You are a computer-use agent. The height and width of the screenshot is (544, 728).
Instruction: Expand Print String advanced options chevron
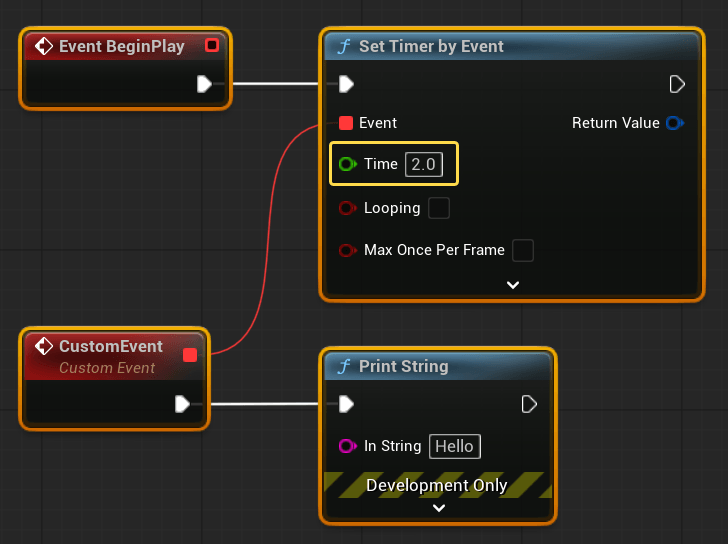[437, 508]
